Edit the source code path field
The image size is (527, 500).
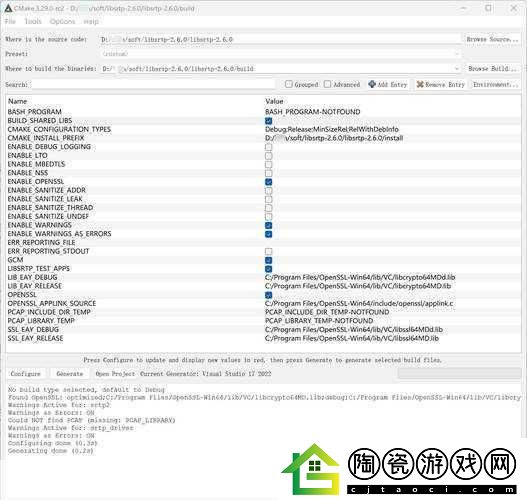(280, 39)
